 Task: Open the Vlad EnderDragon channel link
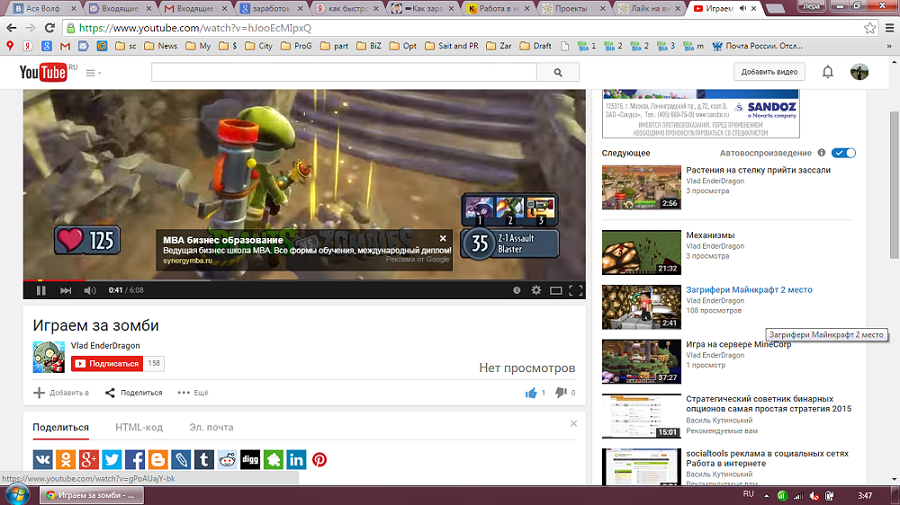point(105,345)
